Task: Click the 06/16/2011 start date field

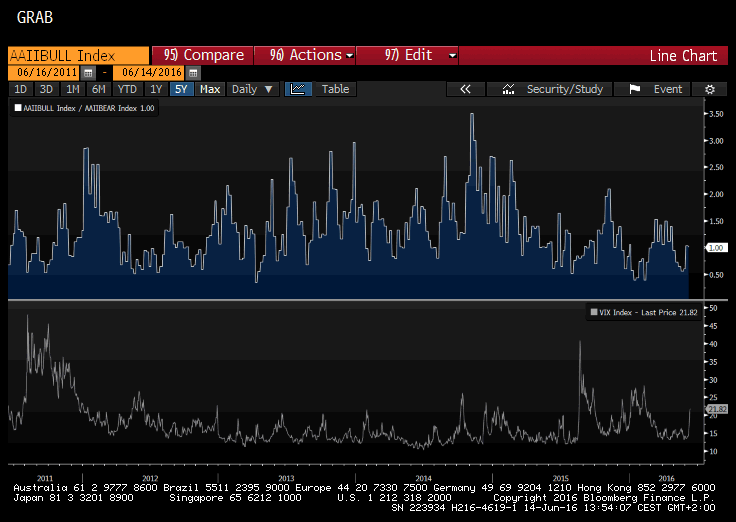Action: [43, 73]
